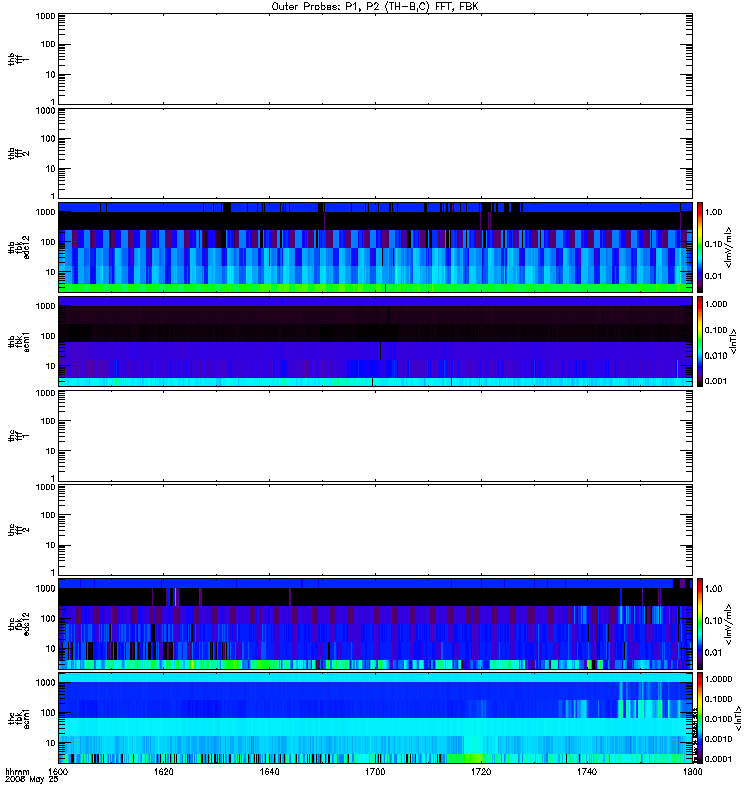Click the 1740 time axis label
750x800 pixels.
(587, 771)
